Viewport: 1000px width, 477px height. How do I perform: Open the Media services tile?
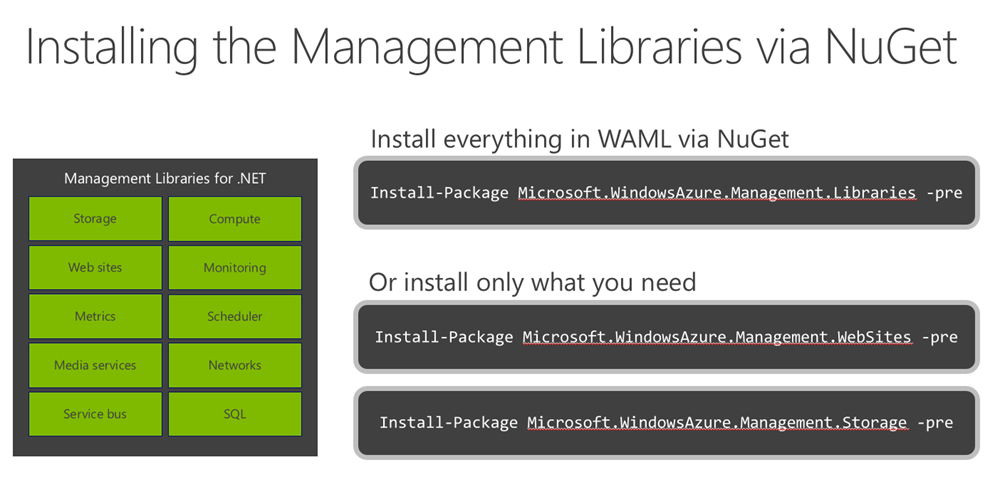95,365
